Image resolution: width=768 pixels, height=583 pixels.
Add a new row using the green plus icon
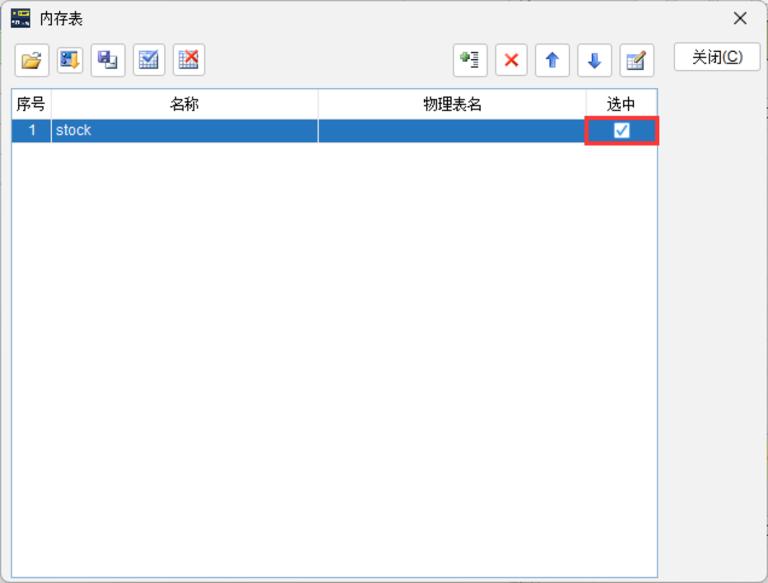coord(470,60)
